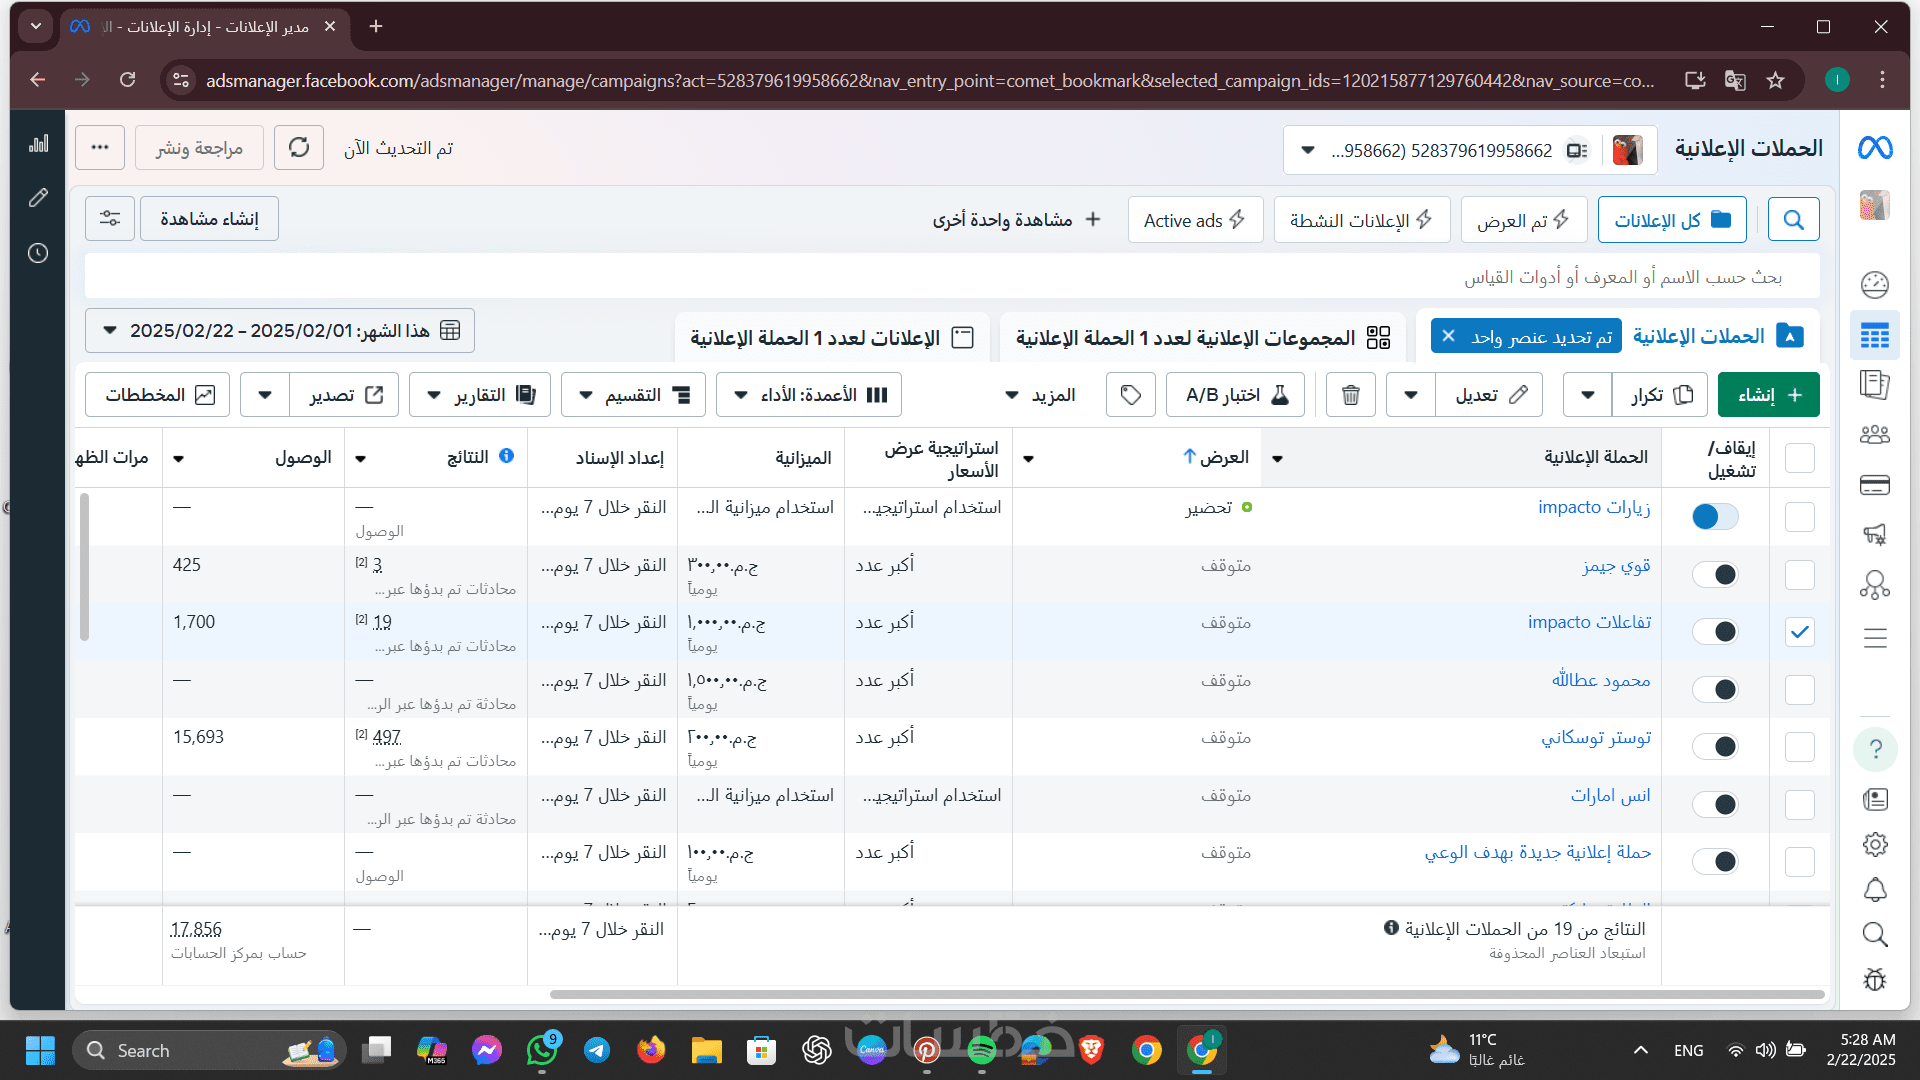Expand the الأعمدة: الأداء columns dropdown
This screenshot has width=1920, height=1080.
809,395
